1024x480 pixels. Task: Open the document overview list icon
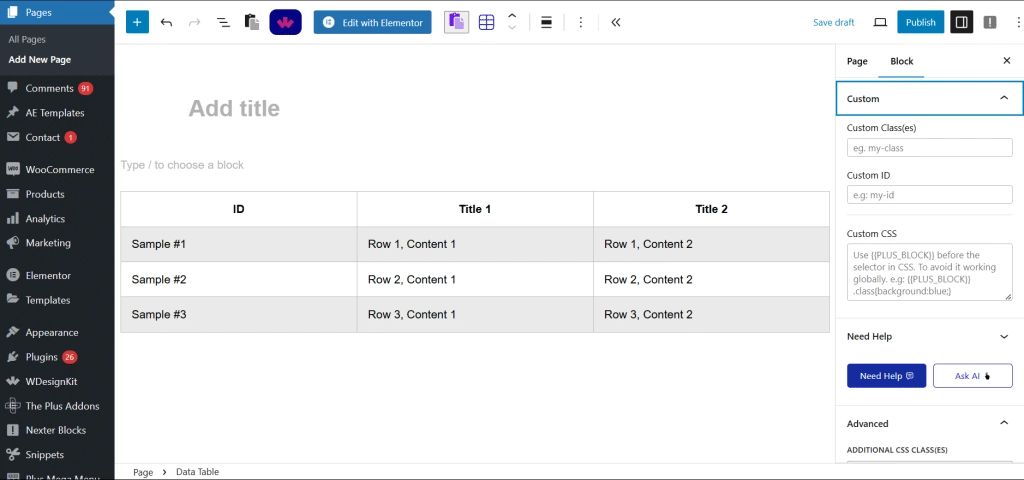click(223, 22)
